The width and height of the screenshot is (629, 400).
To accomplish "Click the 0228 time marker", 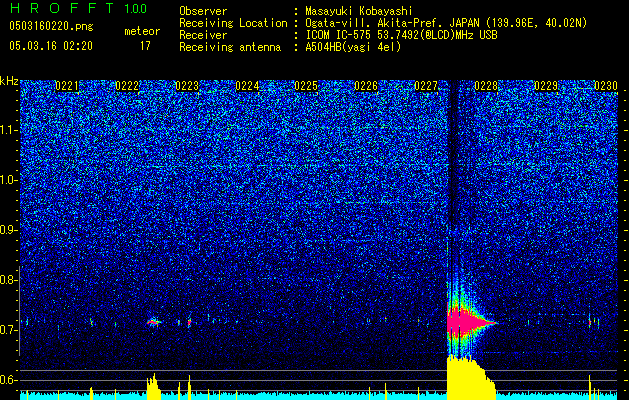I will 486,86.
